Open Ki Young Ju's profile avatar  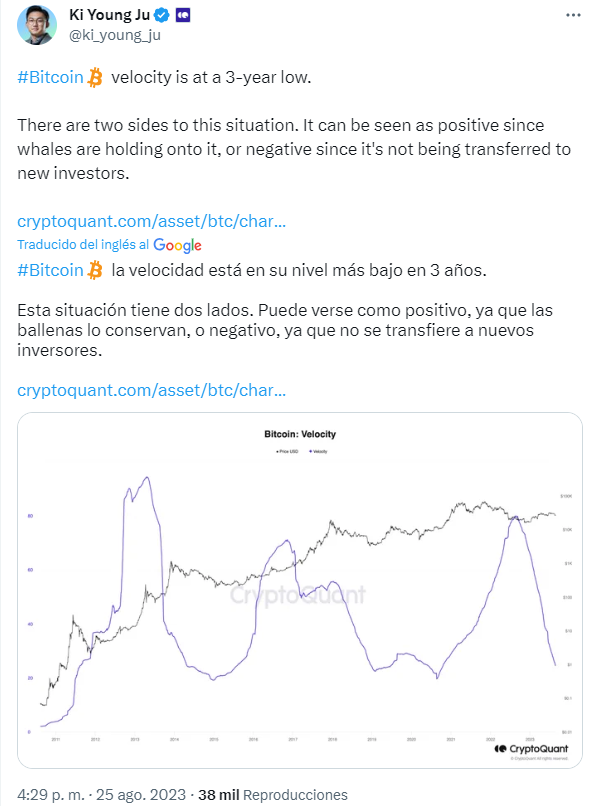(x=37, y=25)
